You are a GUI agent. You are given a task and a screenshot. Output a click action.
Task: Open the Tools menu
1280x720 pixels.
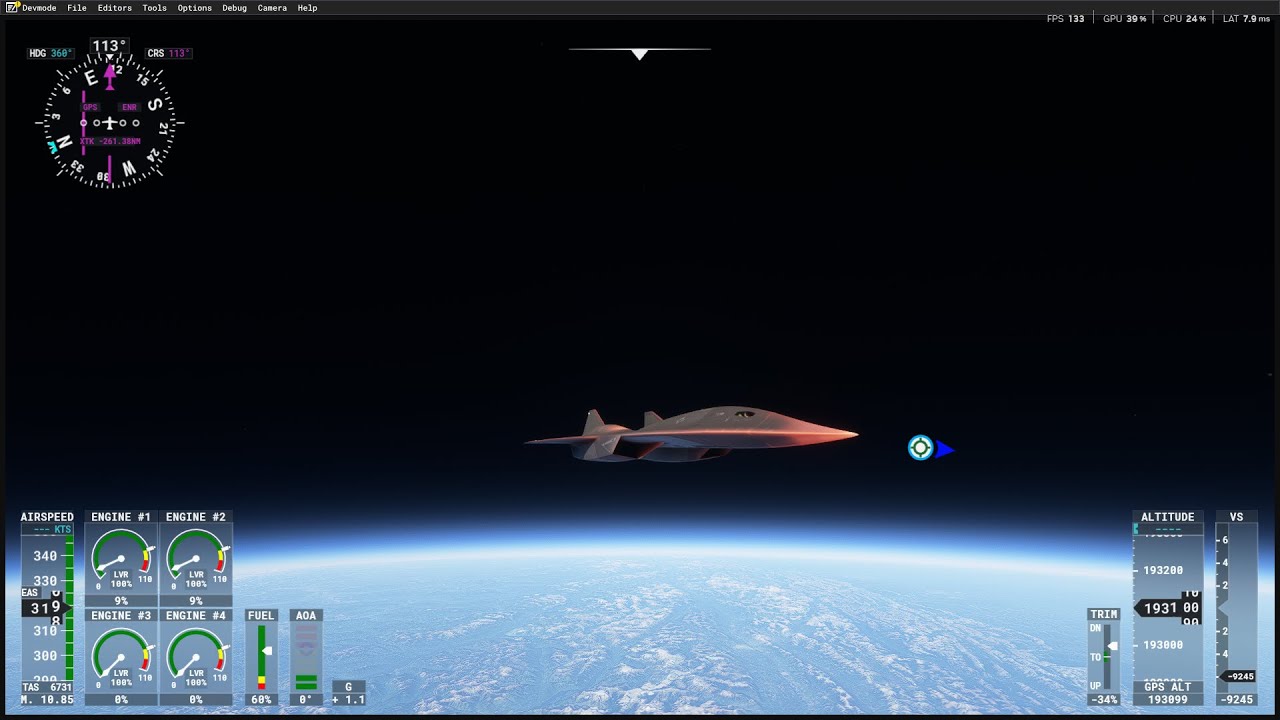click(154, 8)
